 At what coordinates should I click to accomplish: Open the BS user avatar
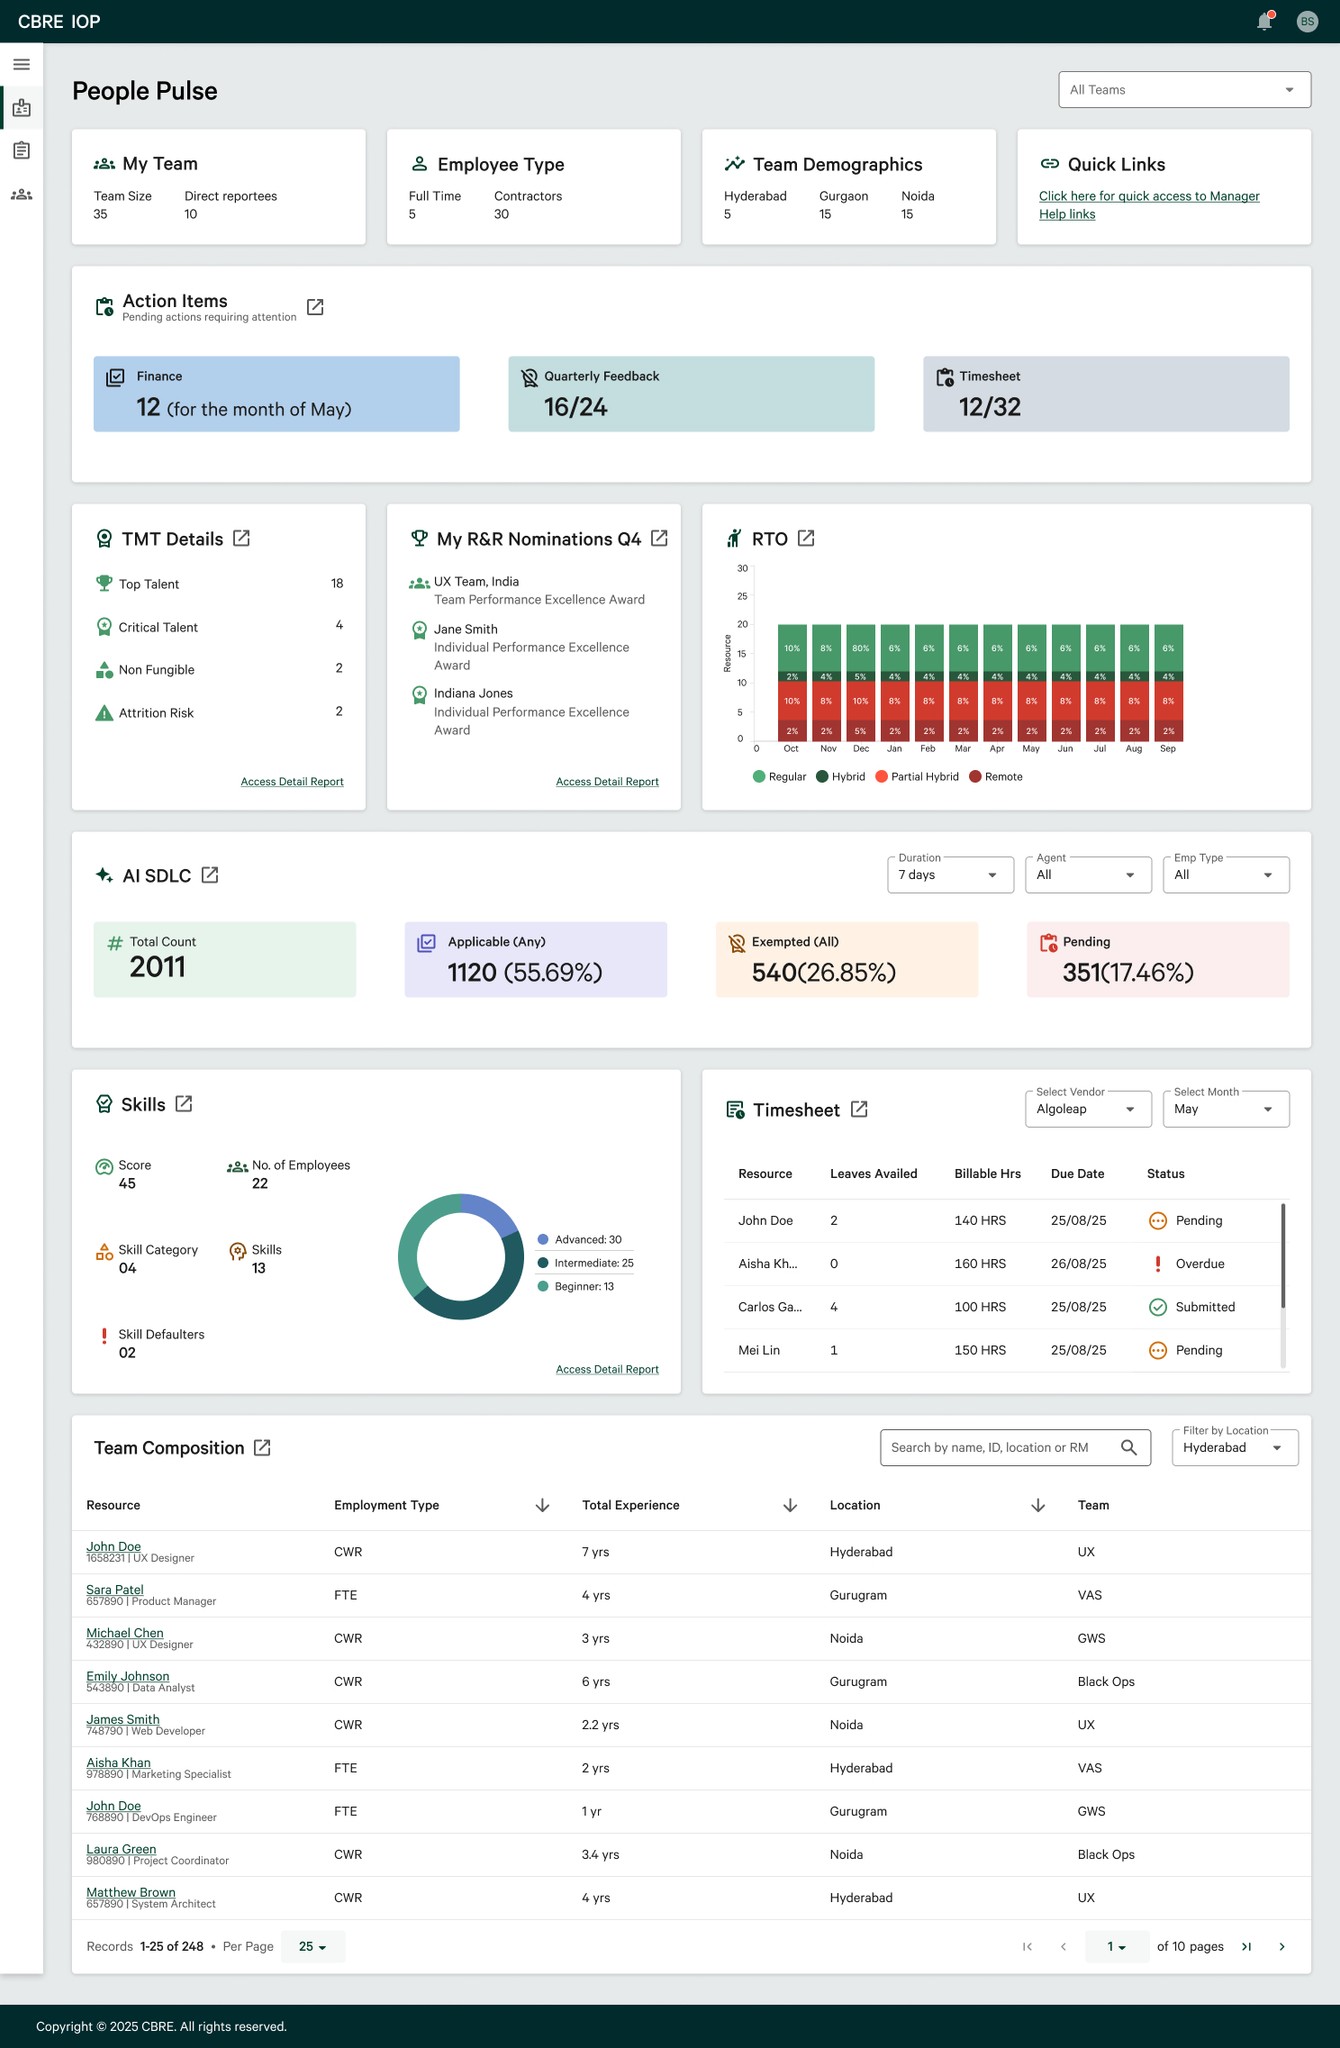(x=1307, y=21)
